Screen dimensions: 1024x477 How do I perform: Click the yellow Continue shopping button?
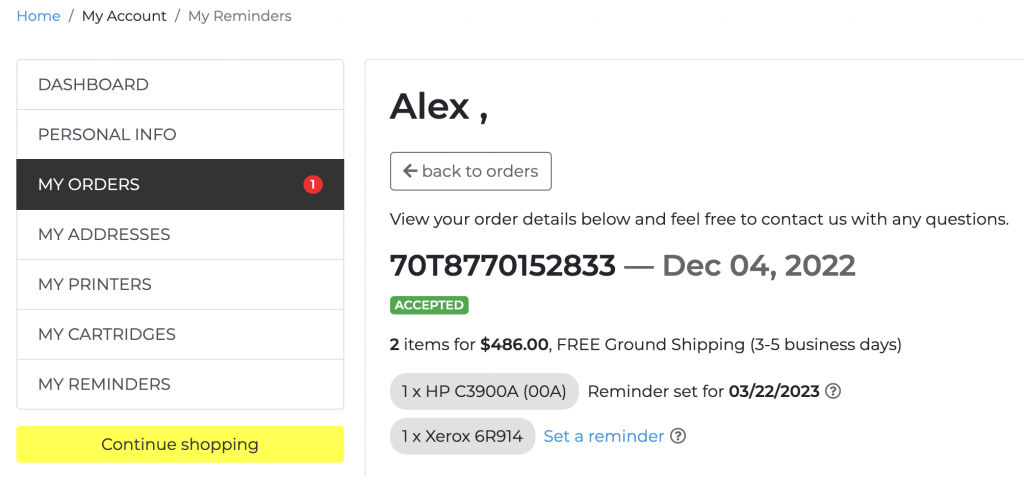180,444
